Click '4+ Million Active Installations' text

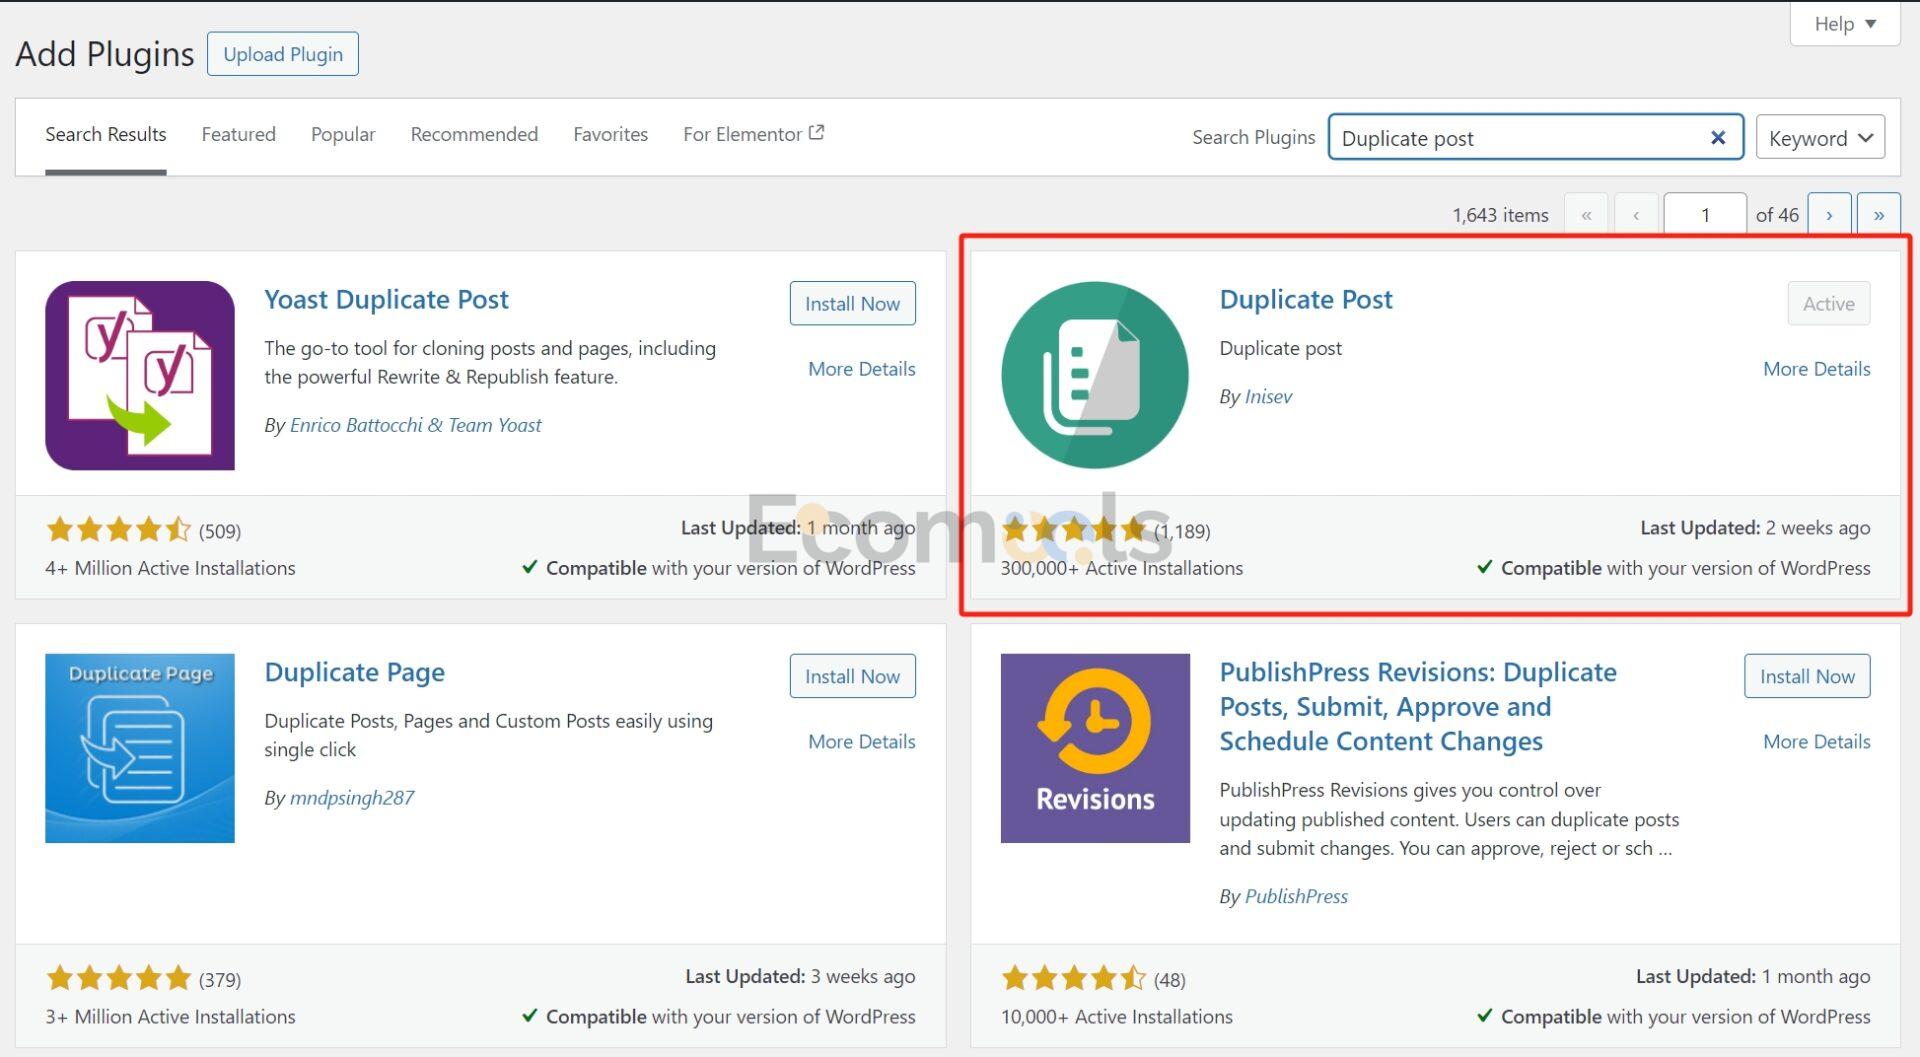pyautogui.click(x=170, y=568)
